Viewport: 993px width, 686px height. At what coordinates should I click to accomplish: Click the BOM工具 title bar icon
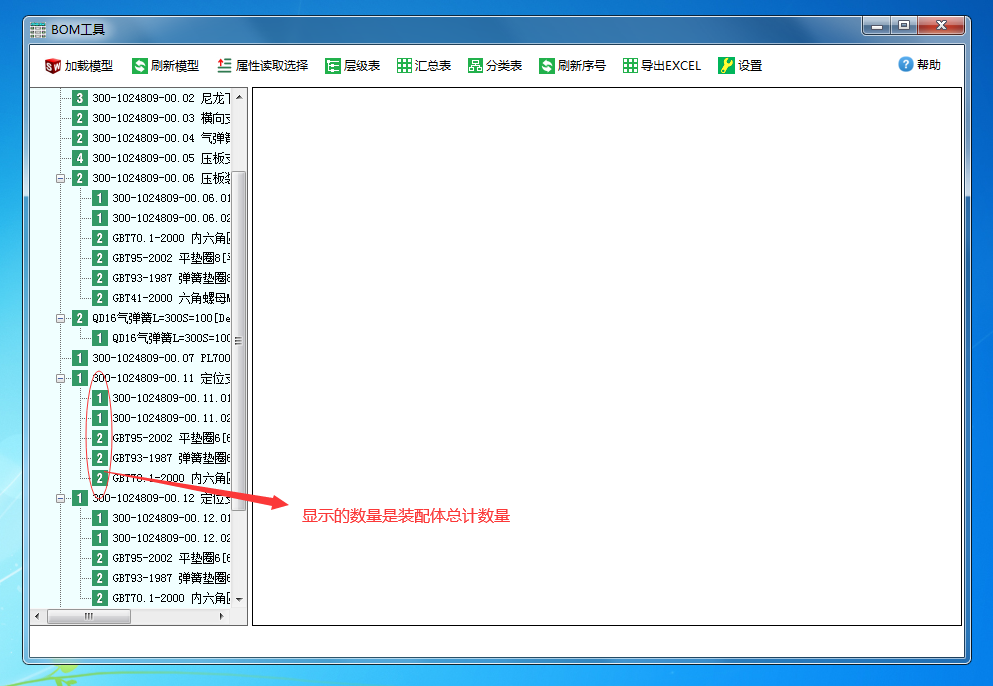38,29
